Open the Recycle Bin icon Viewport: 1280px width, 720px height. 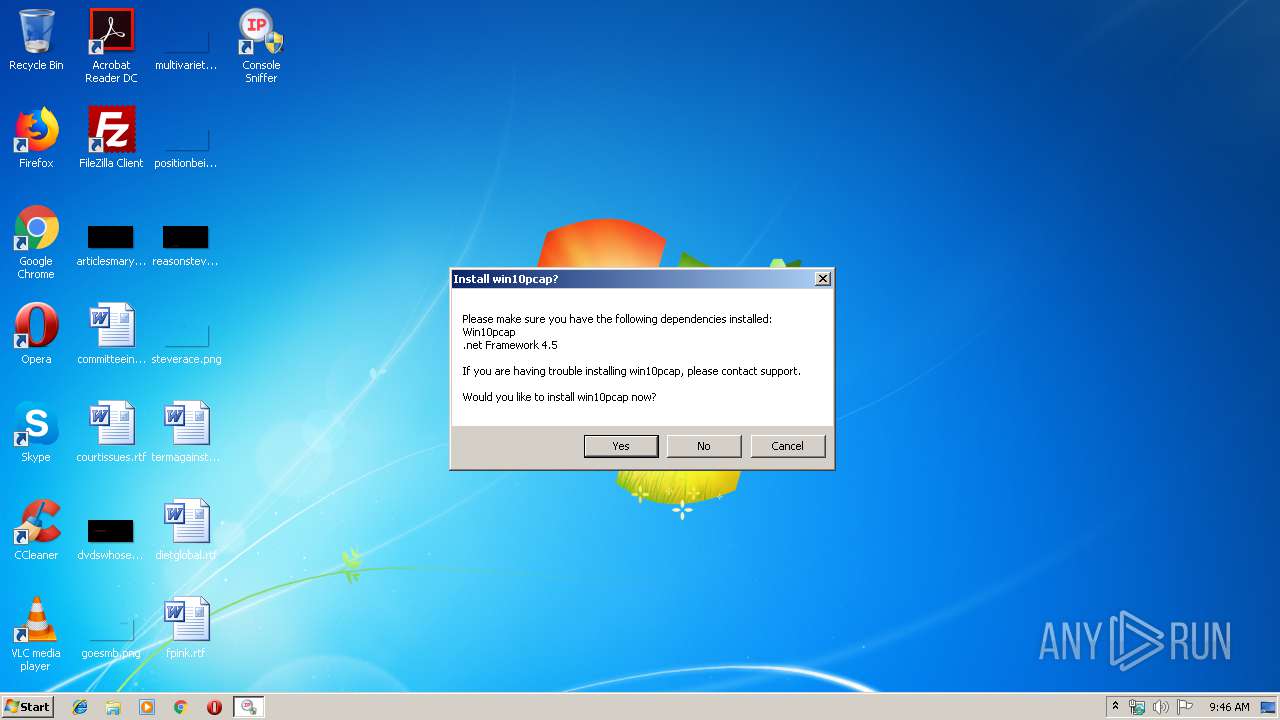click(36, 40)
